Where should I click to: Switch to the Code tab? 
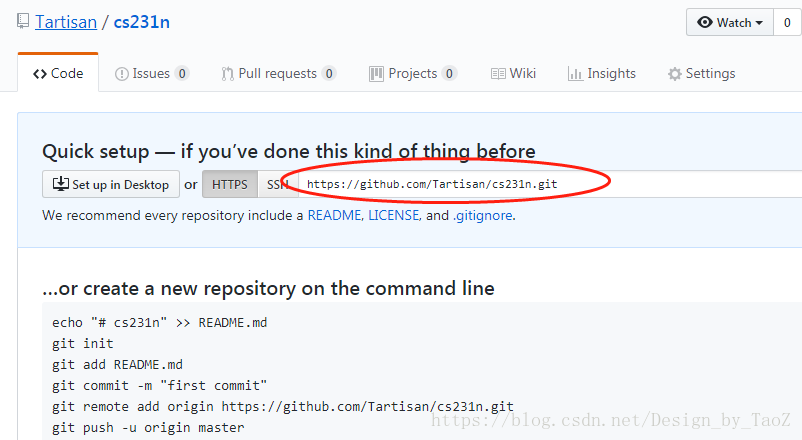tap(58, 73)
